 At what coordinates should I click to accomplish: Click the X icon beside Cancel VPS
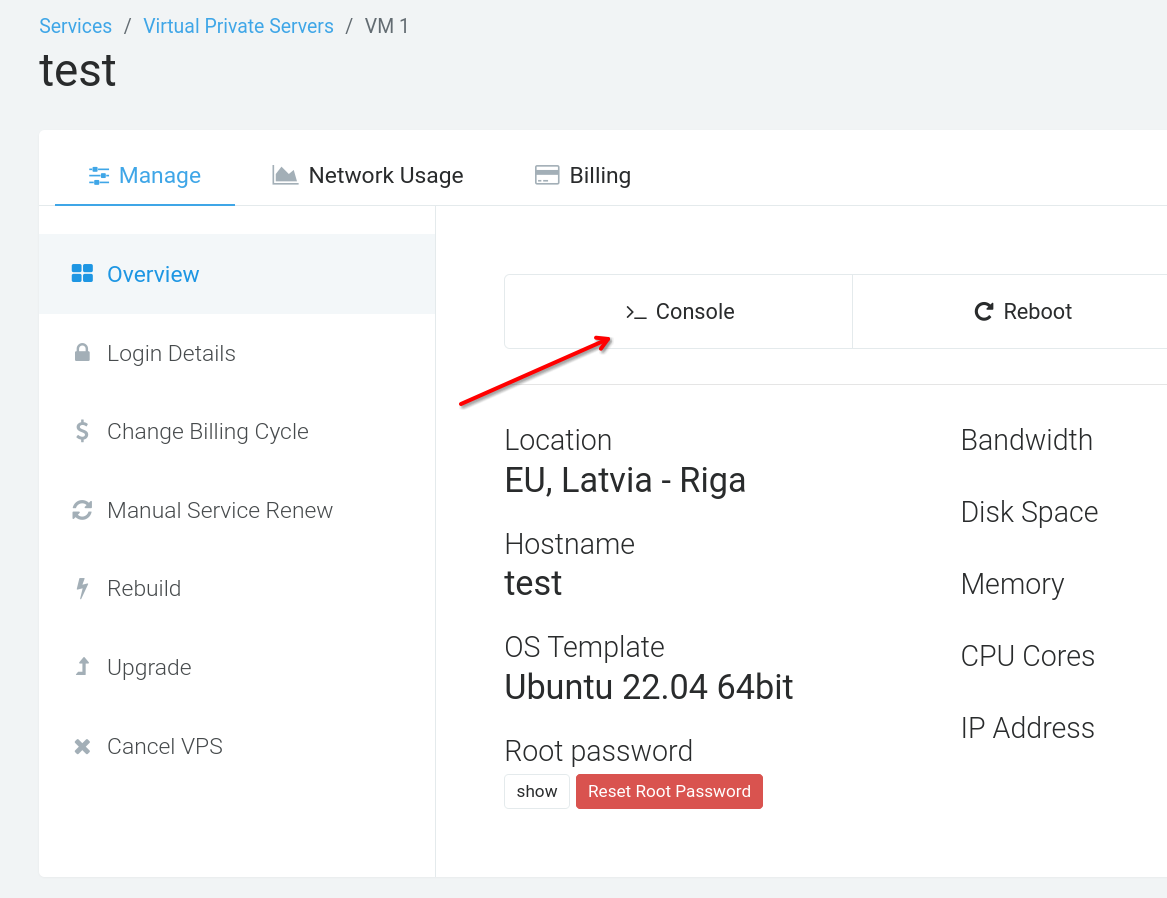(81, 746)
